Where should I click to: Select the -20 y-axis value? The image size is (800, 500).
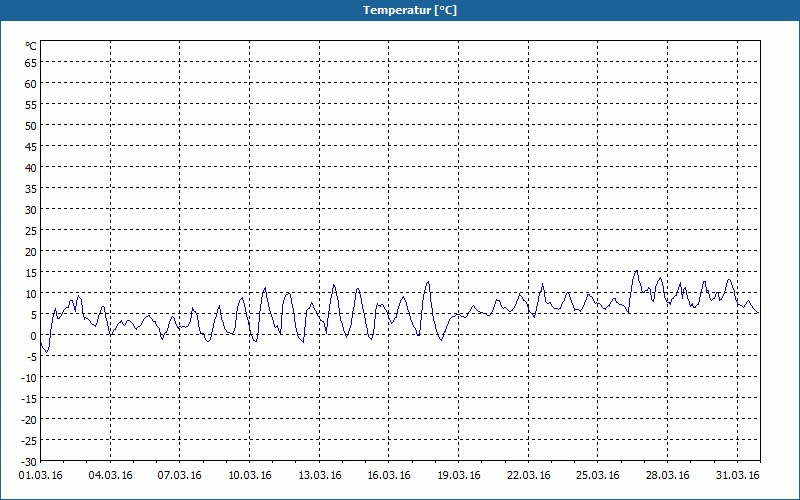pyautogui.click(x=29, y=419)
